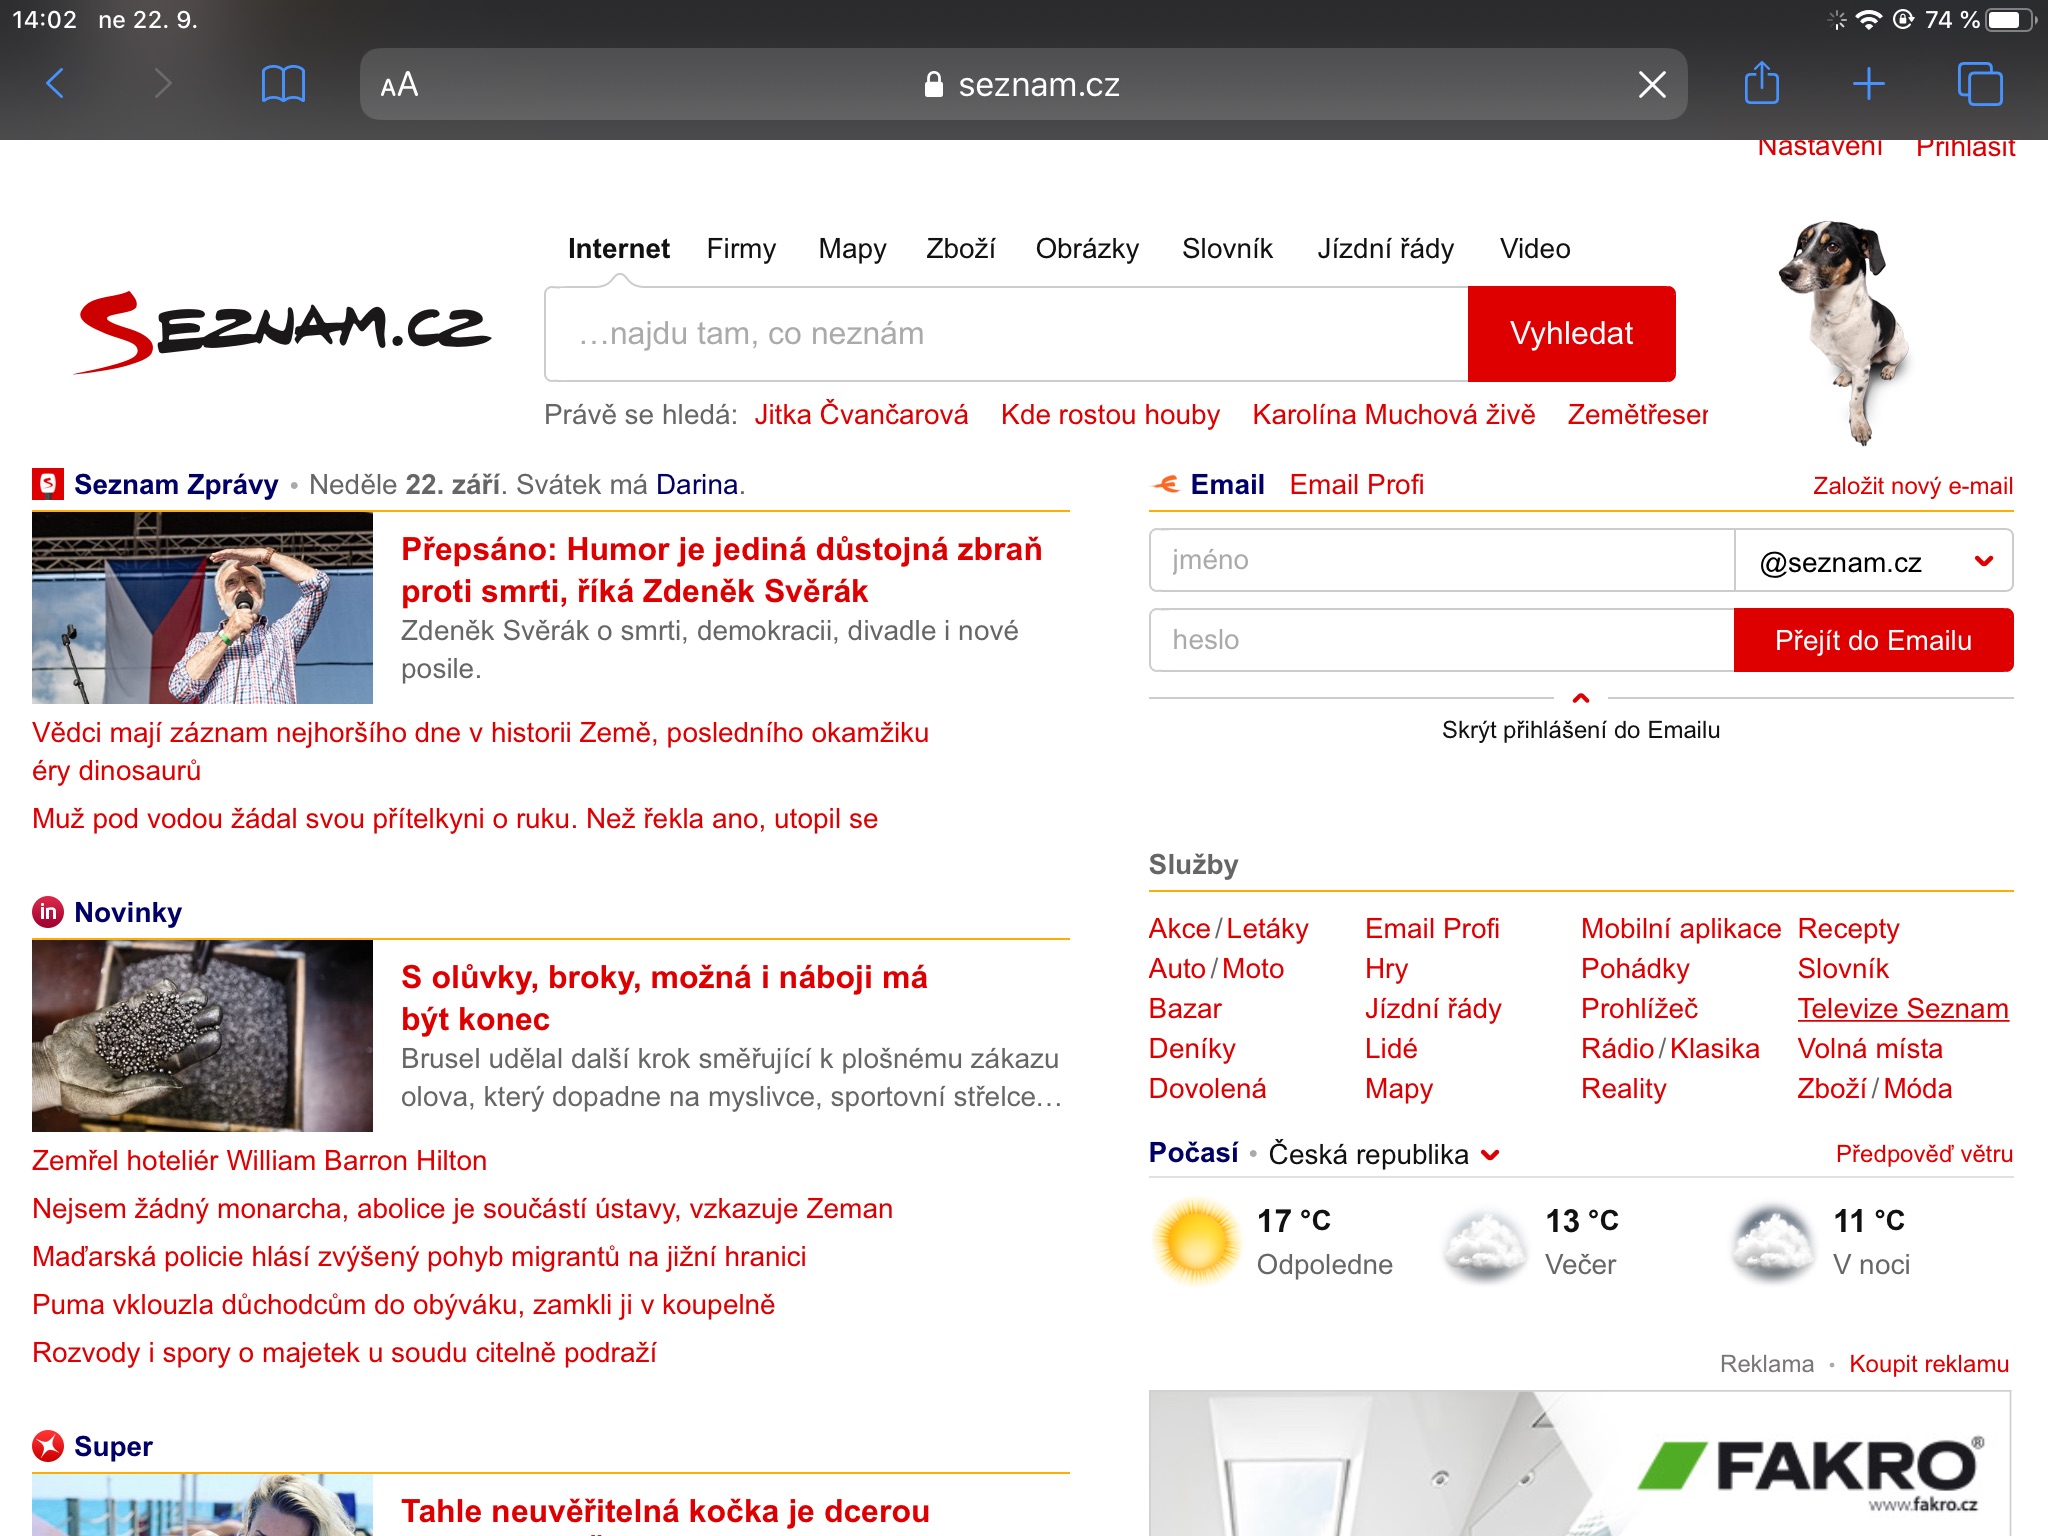This screenshot has height=1536, width=2048.
Task: Tap the Safari forward arrow
Action: pyautogui.click(x=163, y=84)
